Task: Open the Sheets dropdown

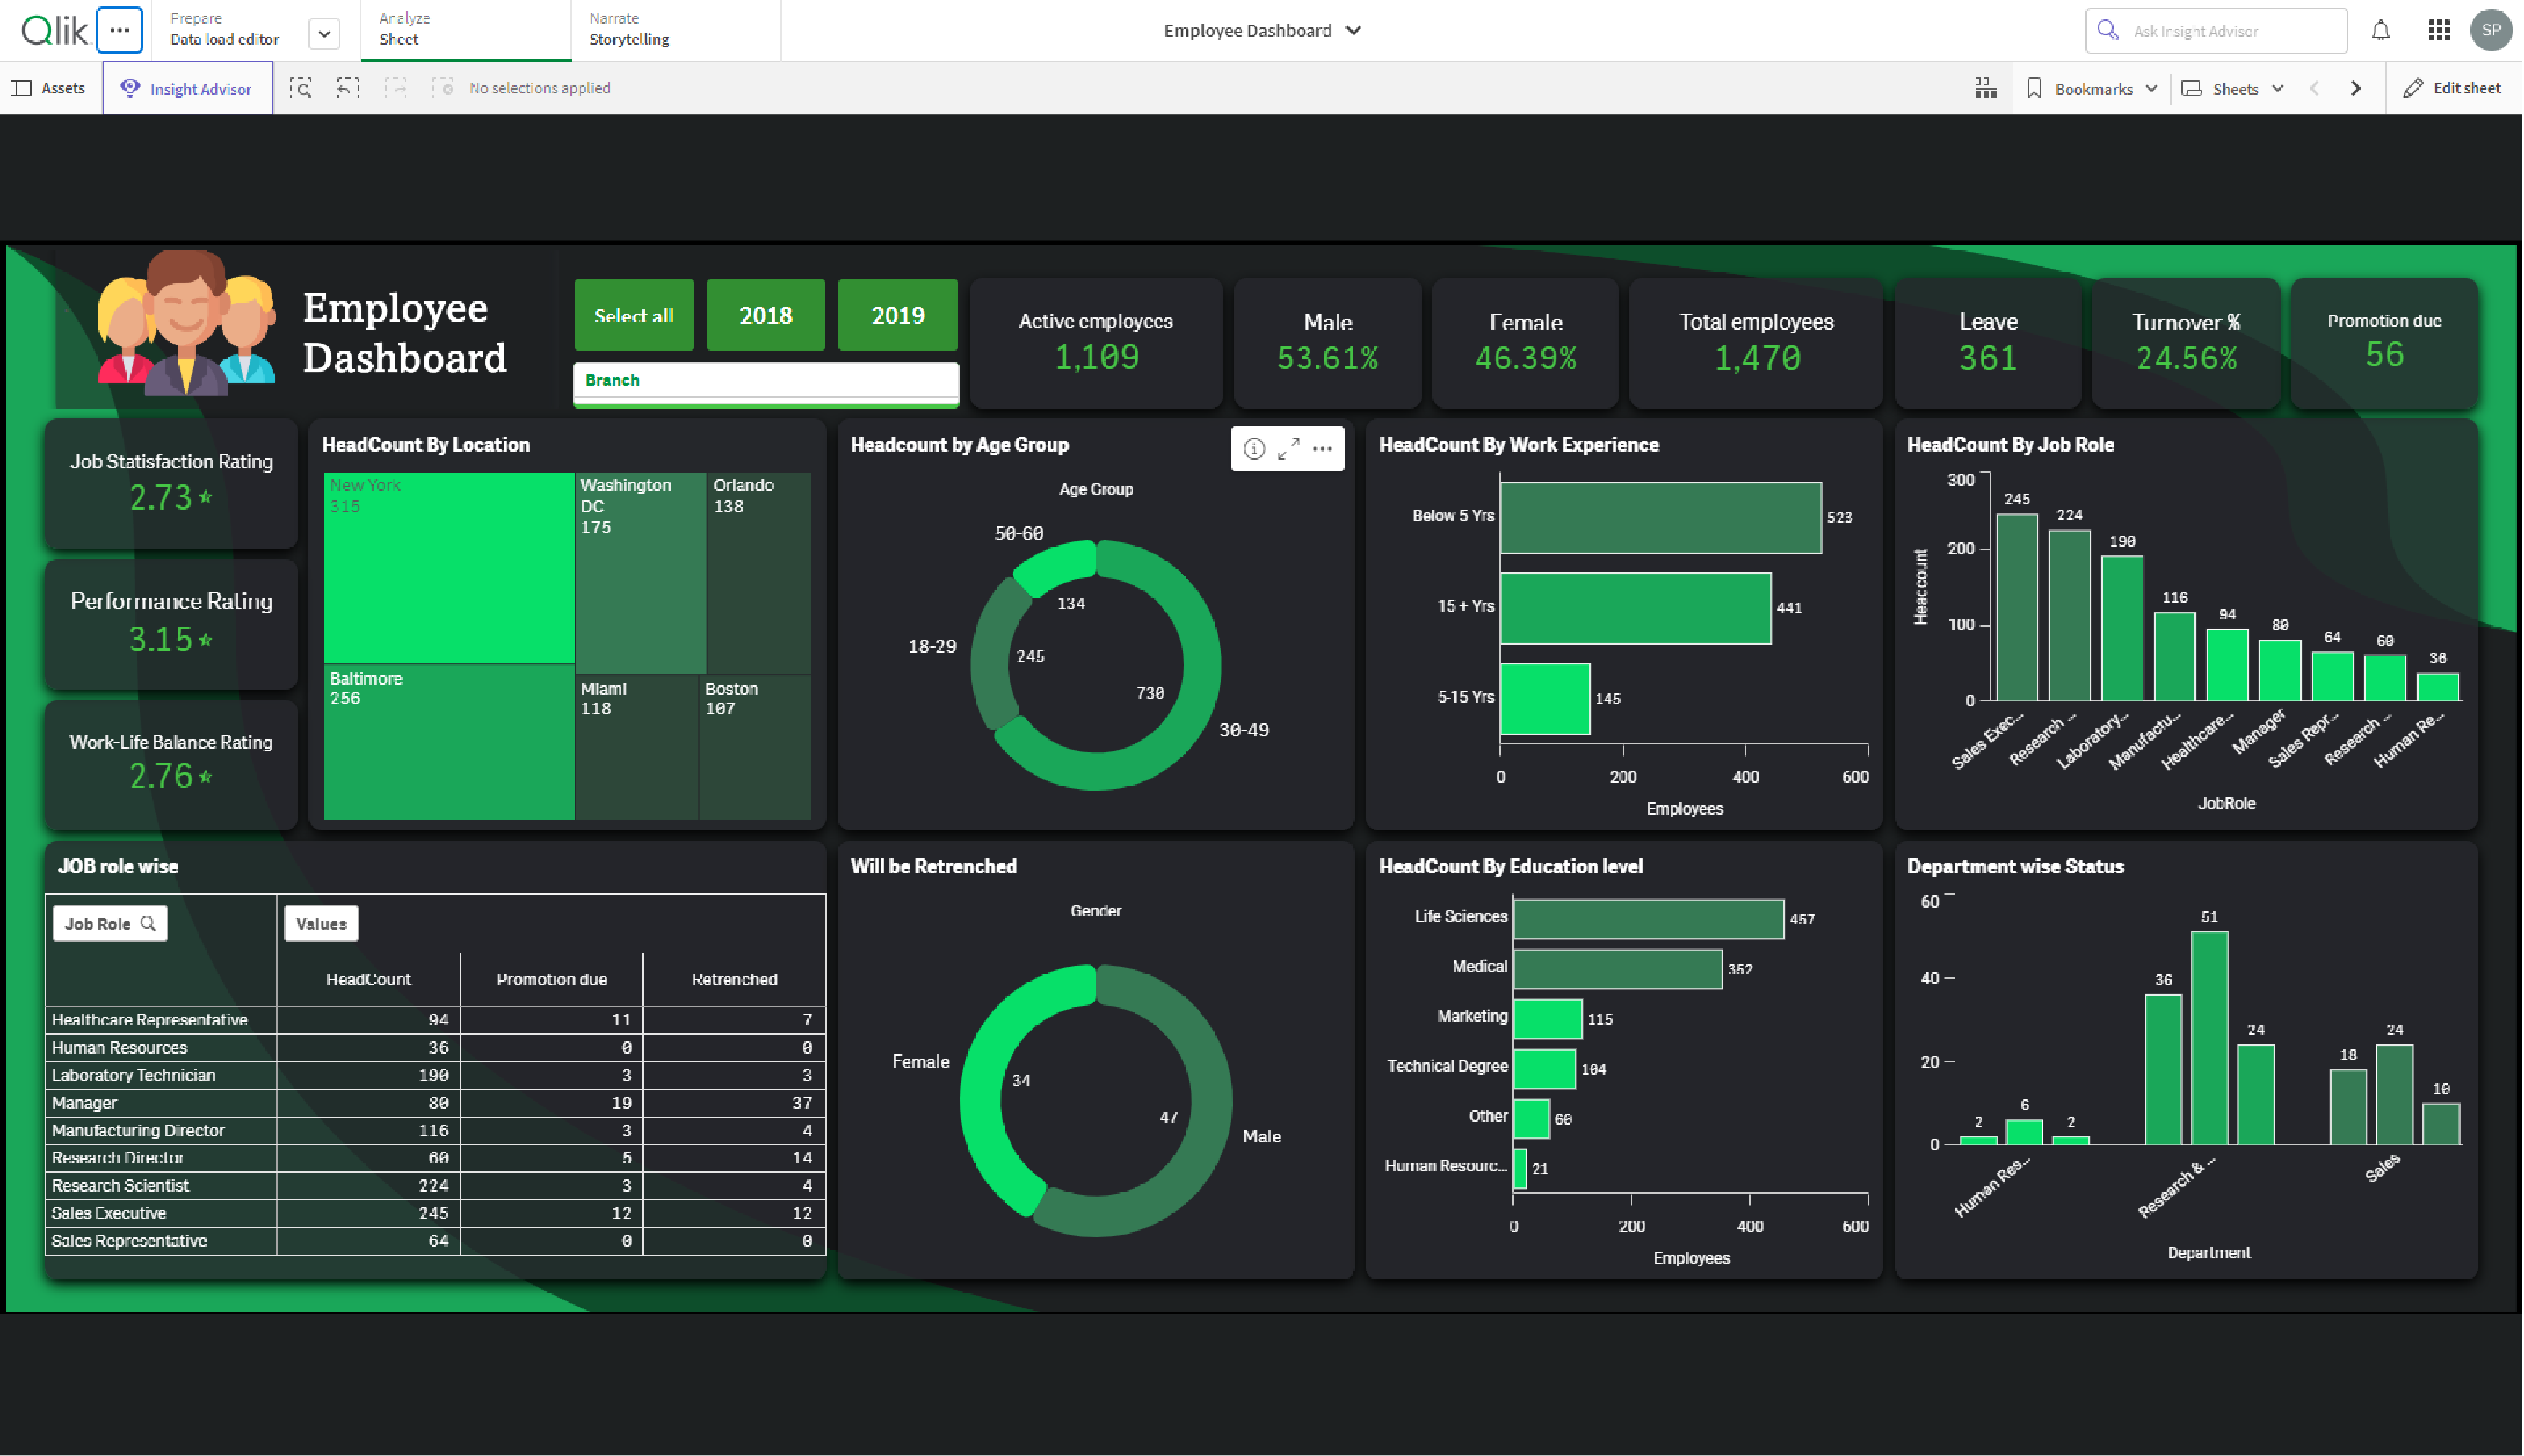Action: (x=2233, y=88)
